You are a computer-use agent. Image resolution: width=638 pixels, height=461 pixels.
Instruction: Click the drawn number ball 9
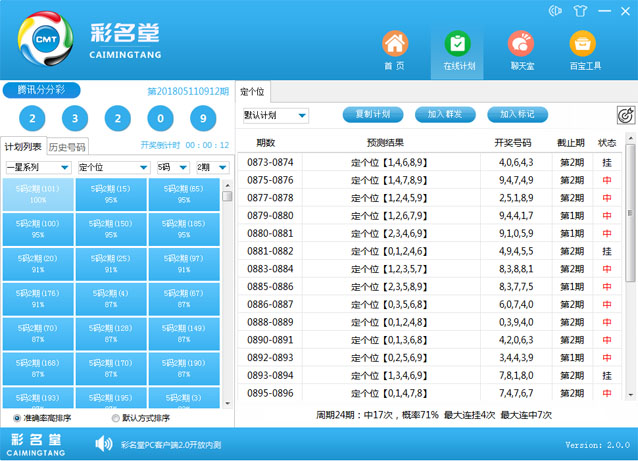[x=203, y=118]
